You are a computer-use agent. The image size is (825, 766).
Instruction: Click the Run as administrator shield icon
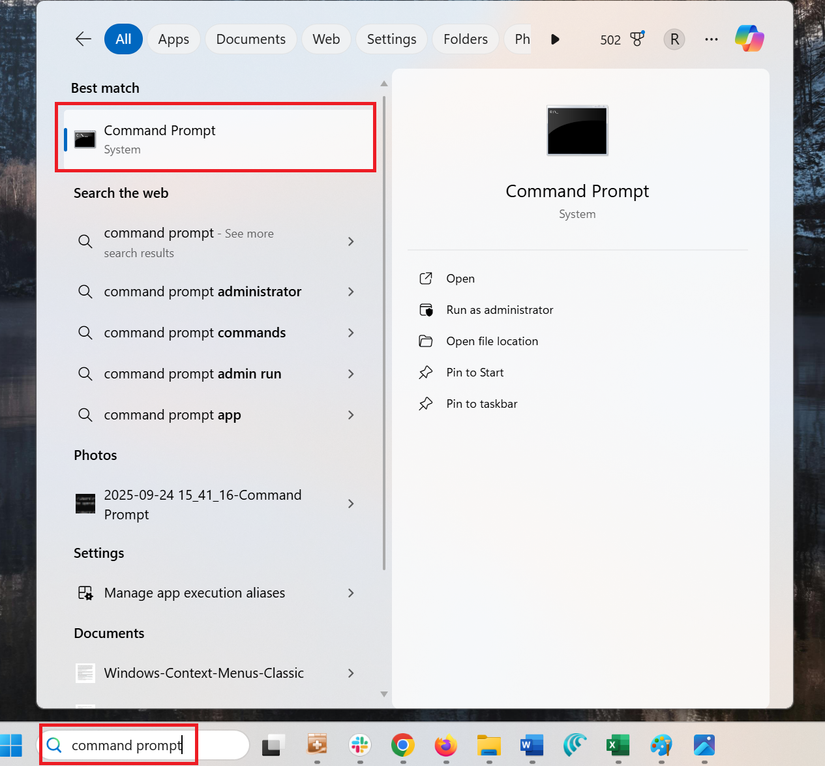[x=426, y=310]
